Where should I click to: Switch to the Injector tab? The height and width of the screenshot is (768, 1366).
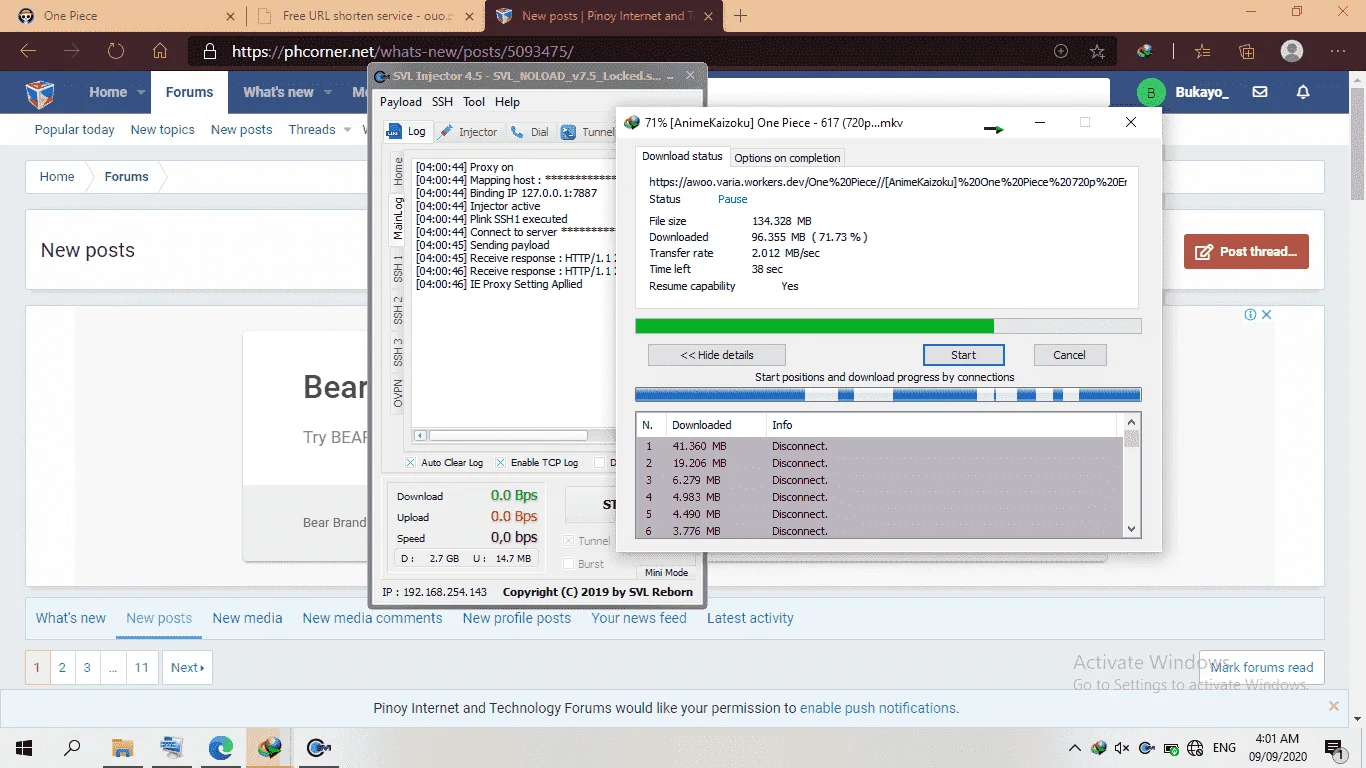(x=469, y=132)
